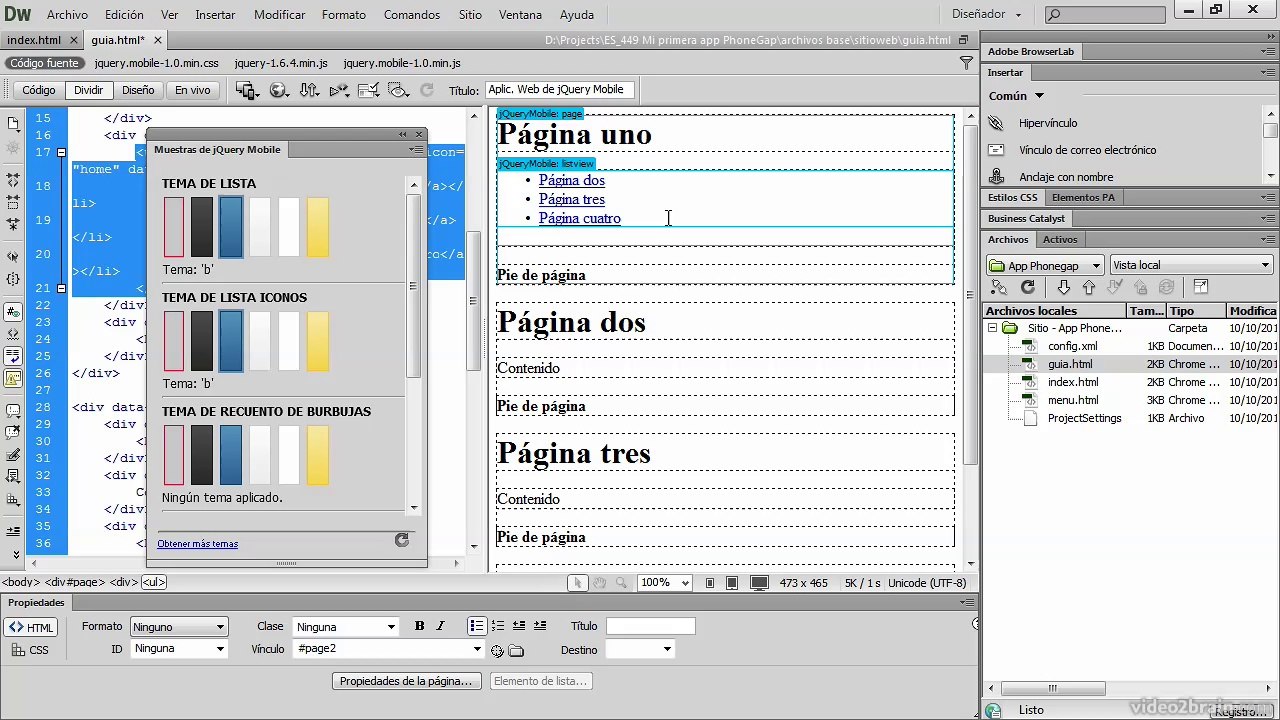Open the Insertar menu
Viewport: 1280px width, 720px height.
coord(215,15)
